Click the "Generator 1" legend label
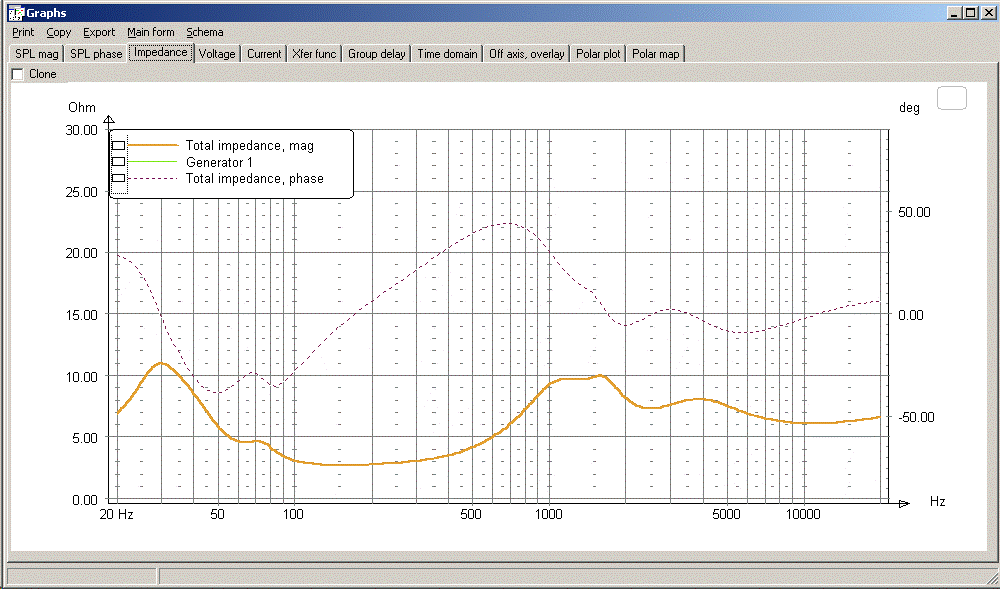 coord(219,162)
